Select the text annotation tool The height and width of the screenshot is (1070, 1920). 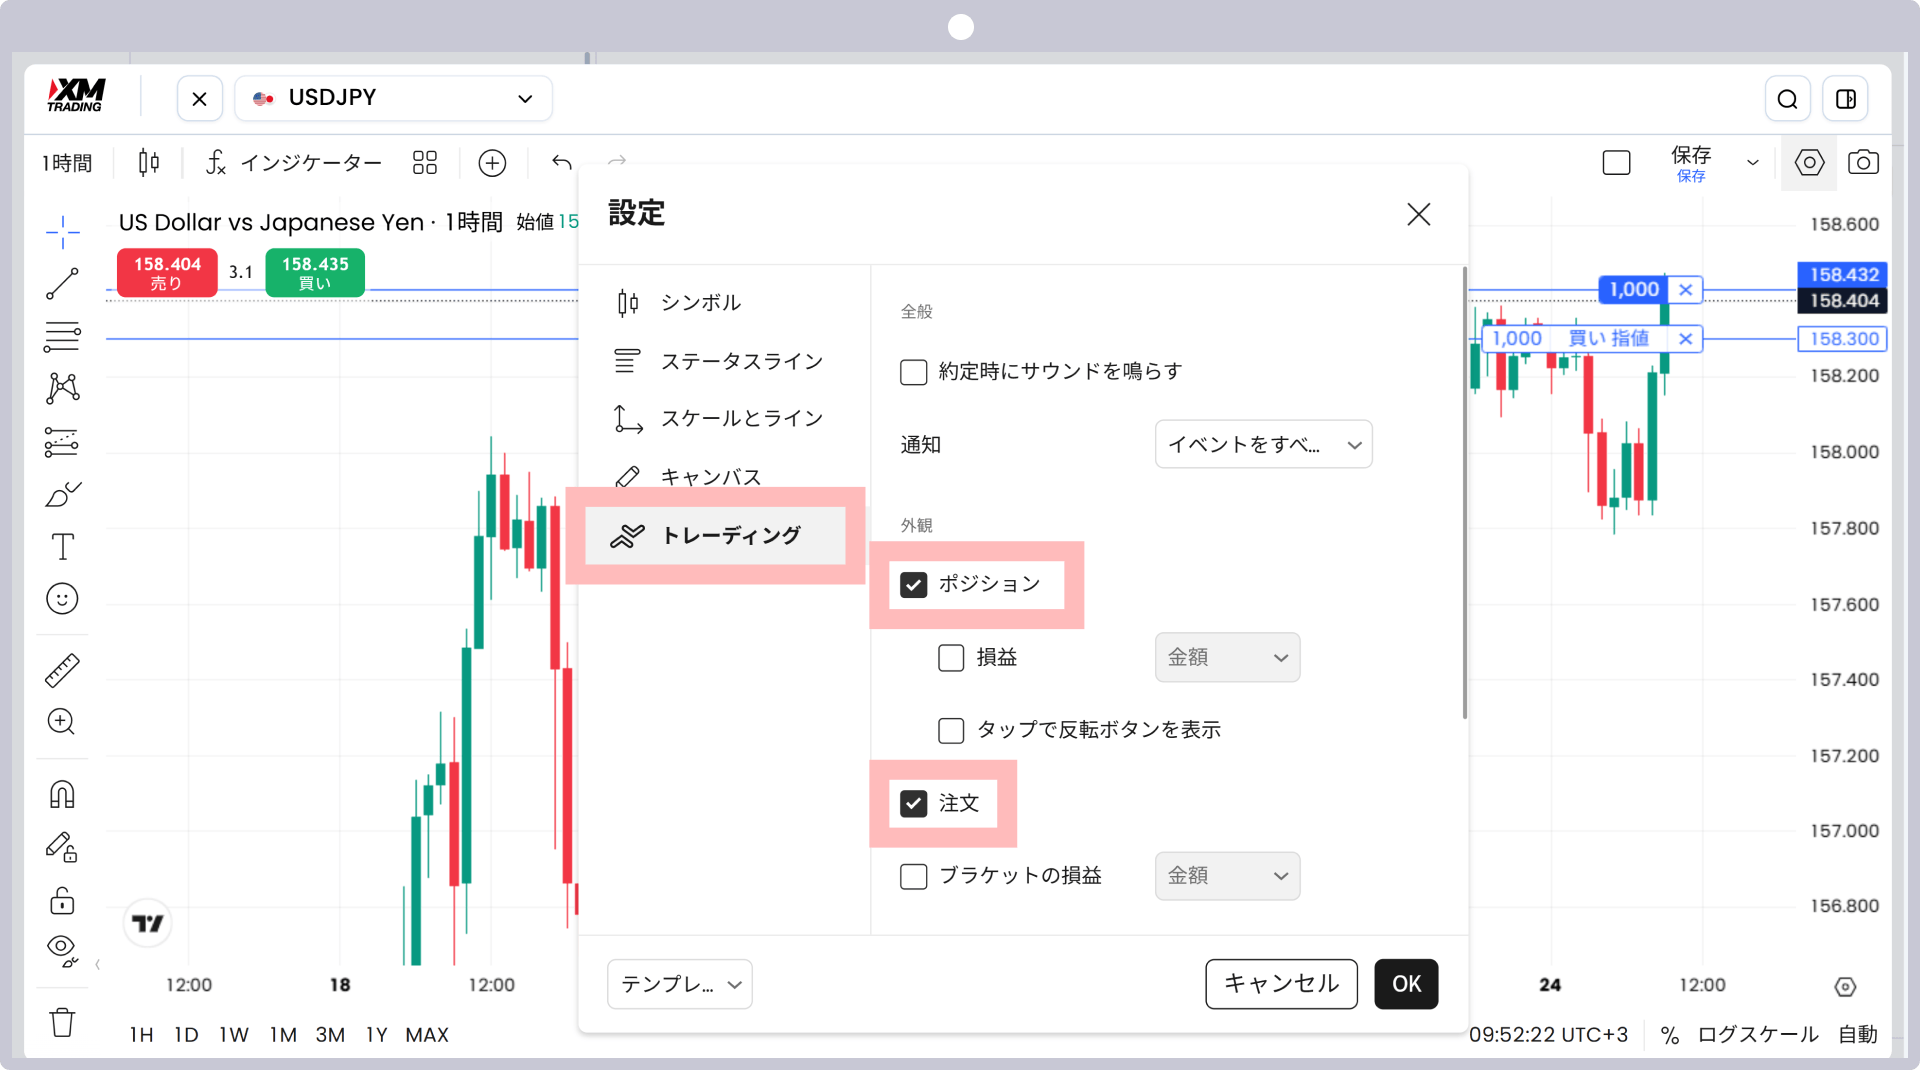62,546
